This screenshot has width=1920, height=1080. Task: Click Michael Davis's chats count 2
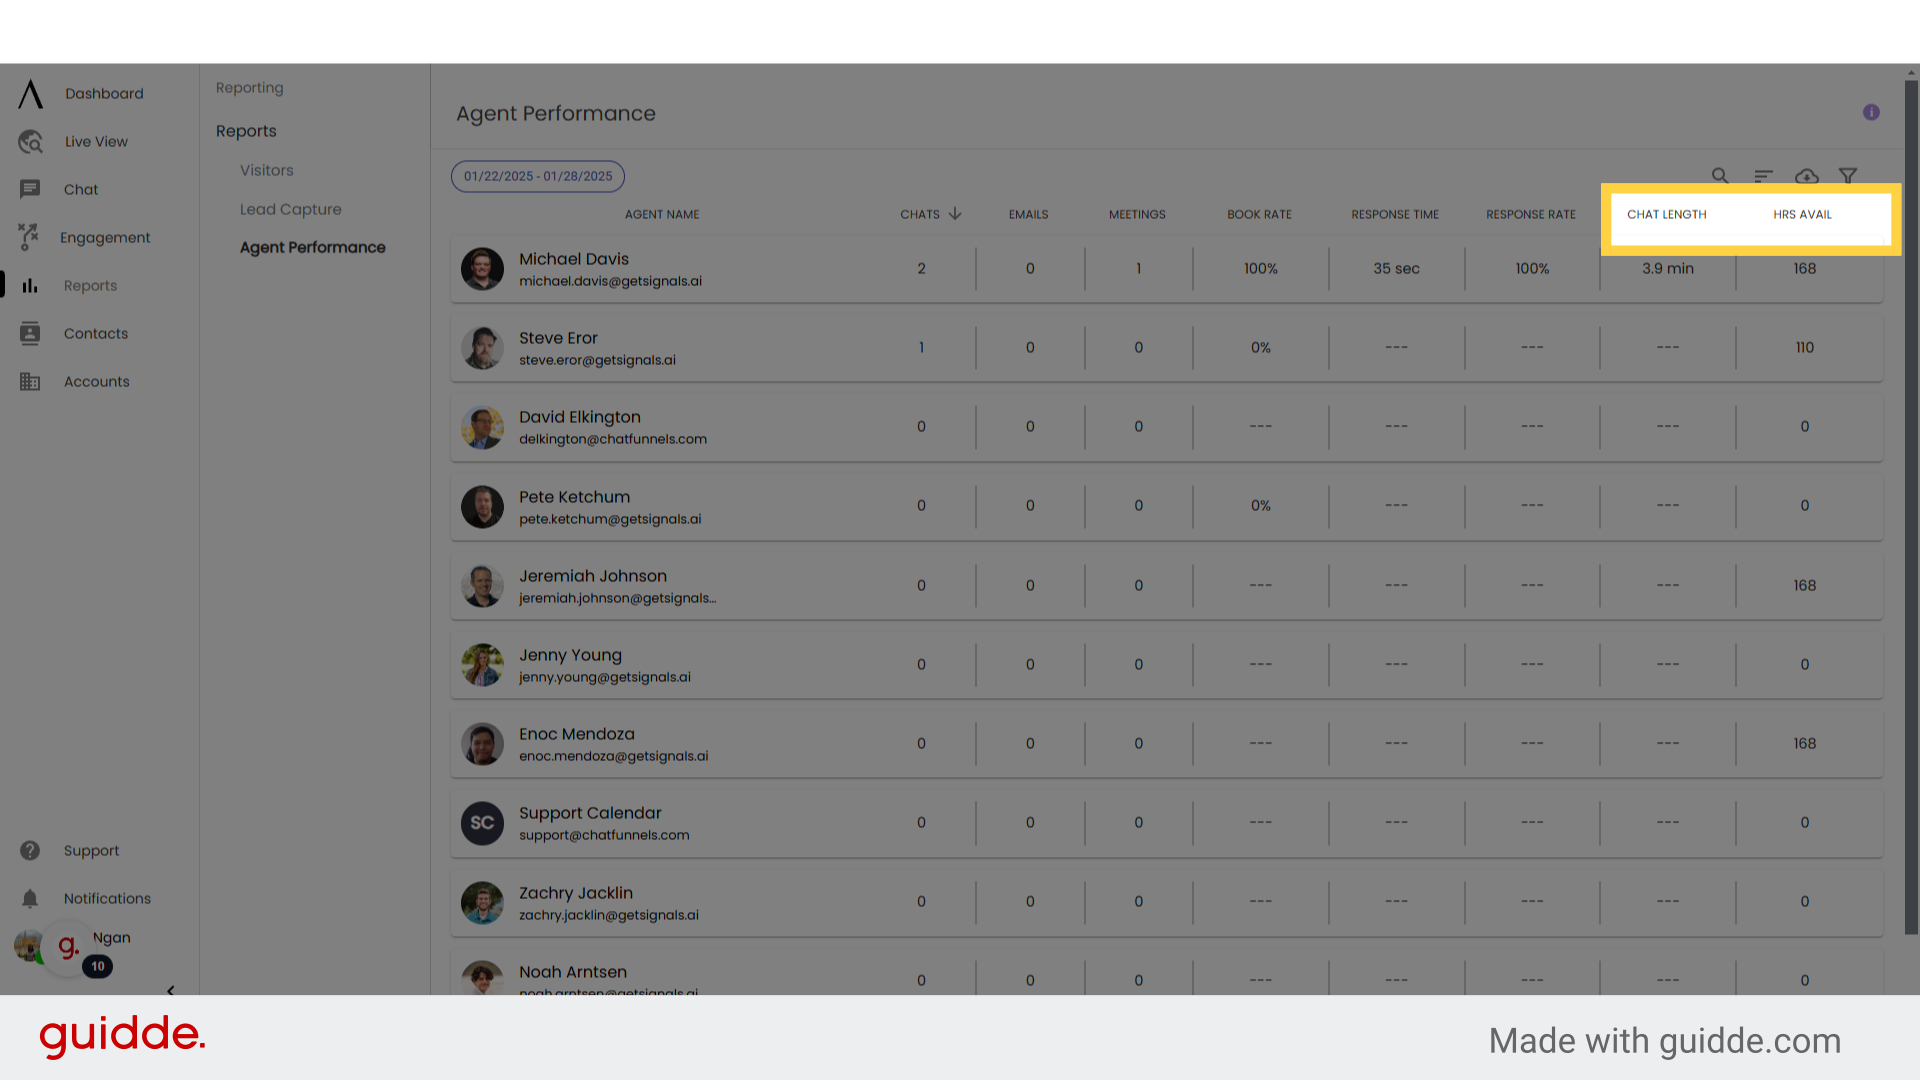pos(922,269)
